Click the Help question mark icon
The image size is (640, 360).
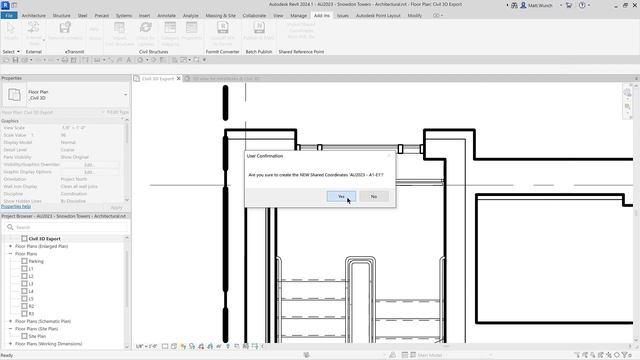582,5
